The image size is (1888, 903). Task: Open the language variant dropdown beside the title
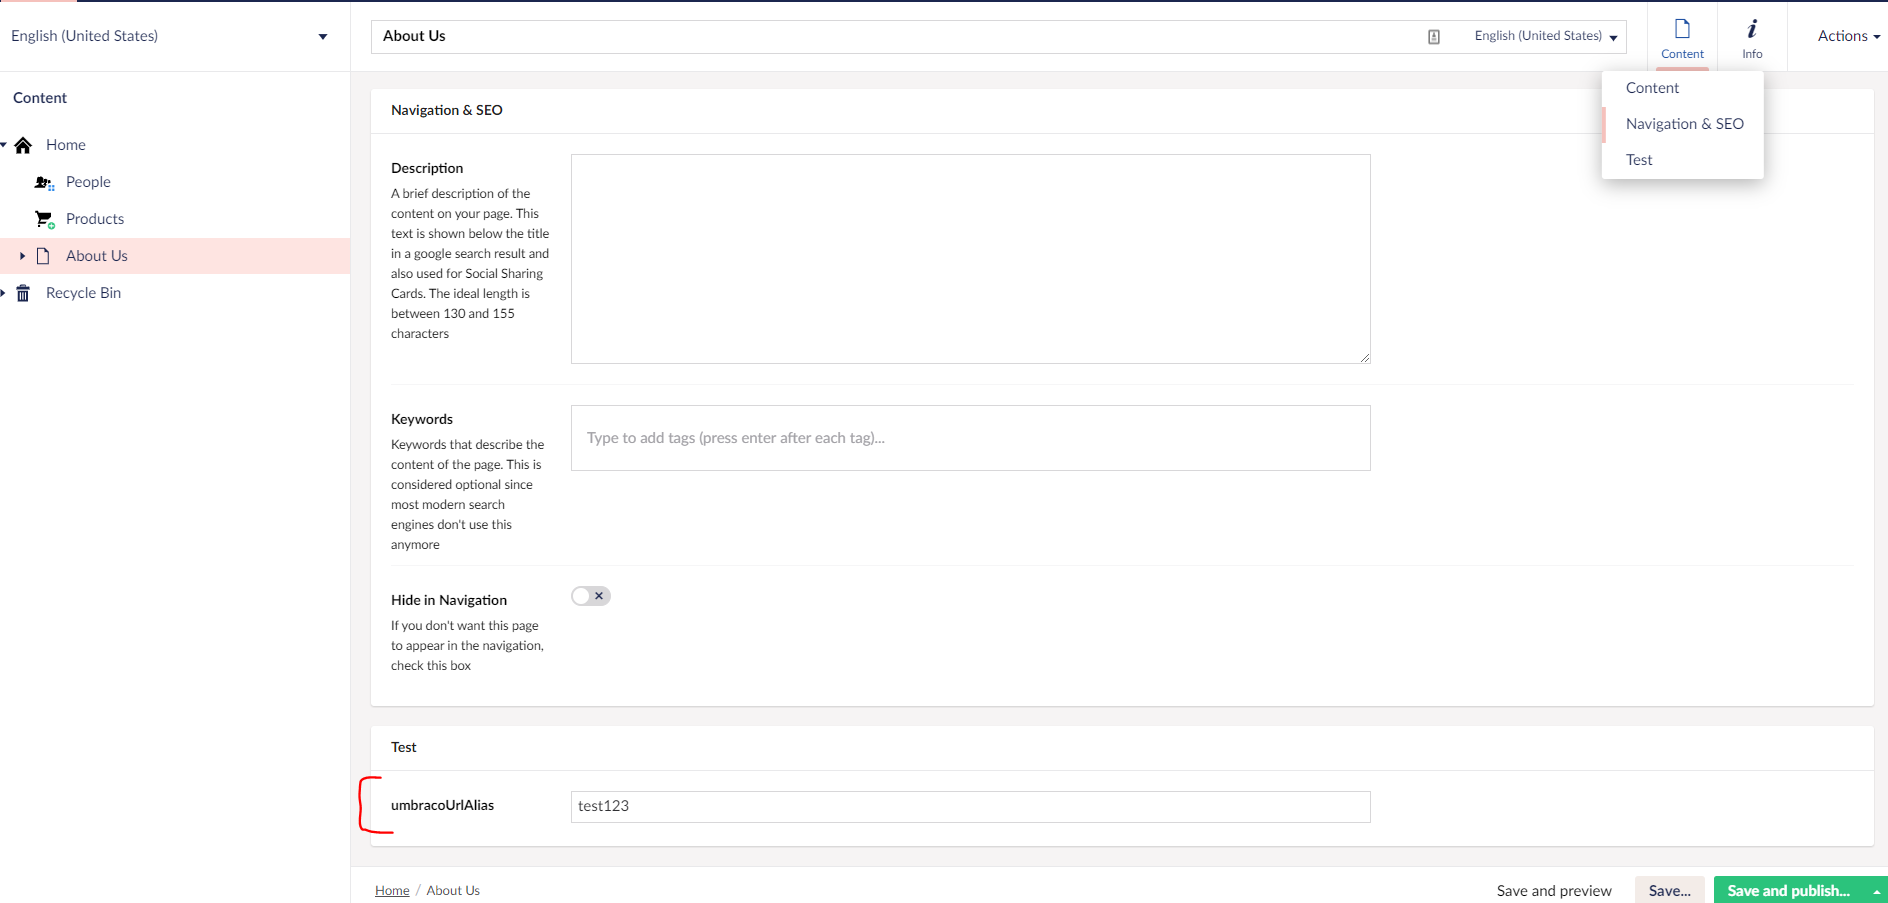[x=1545, y=35]
